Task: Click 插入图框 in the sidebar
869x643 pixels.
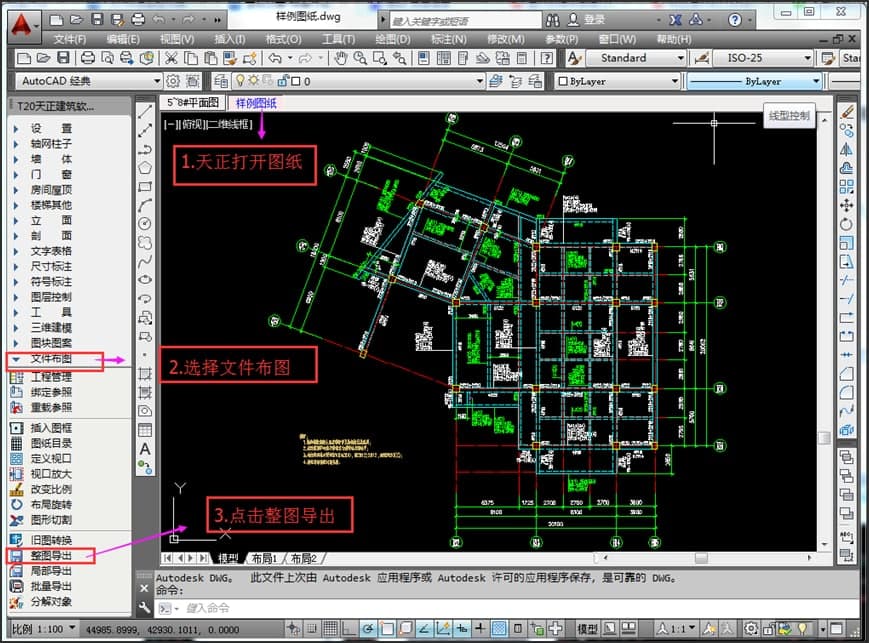Action: (50, 428)
